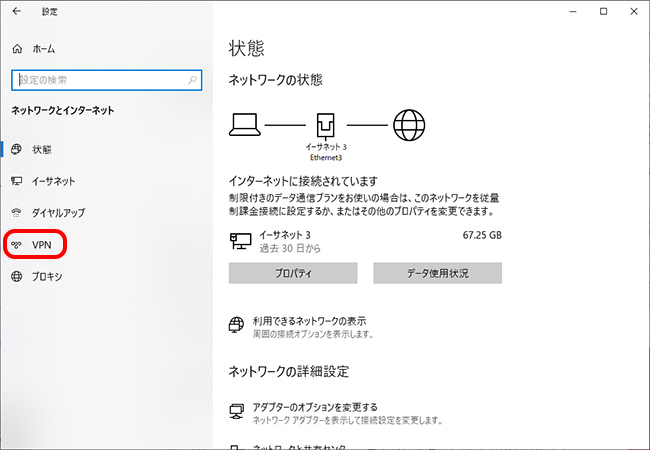The width and height of the screenshot is (650, 450).
Task: Click the Home icon in sidebar
Action: click(x=16, y=48)
